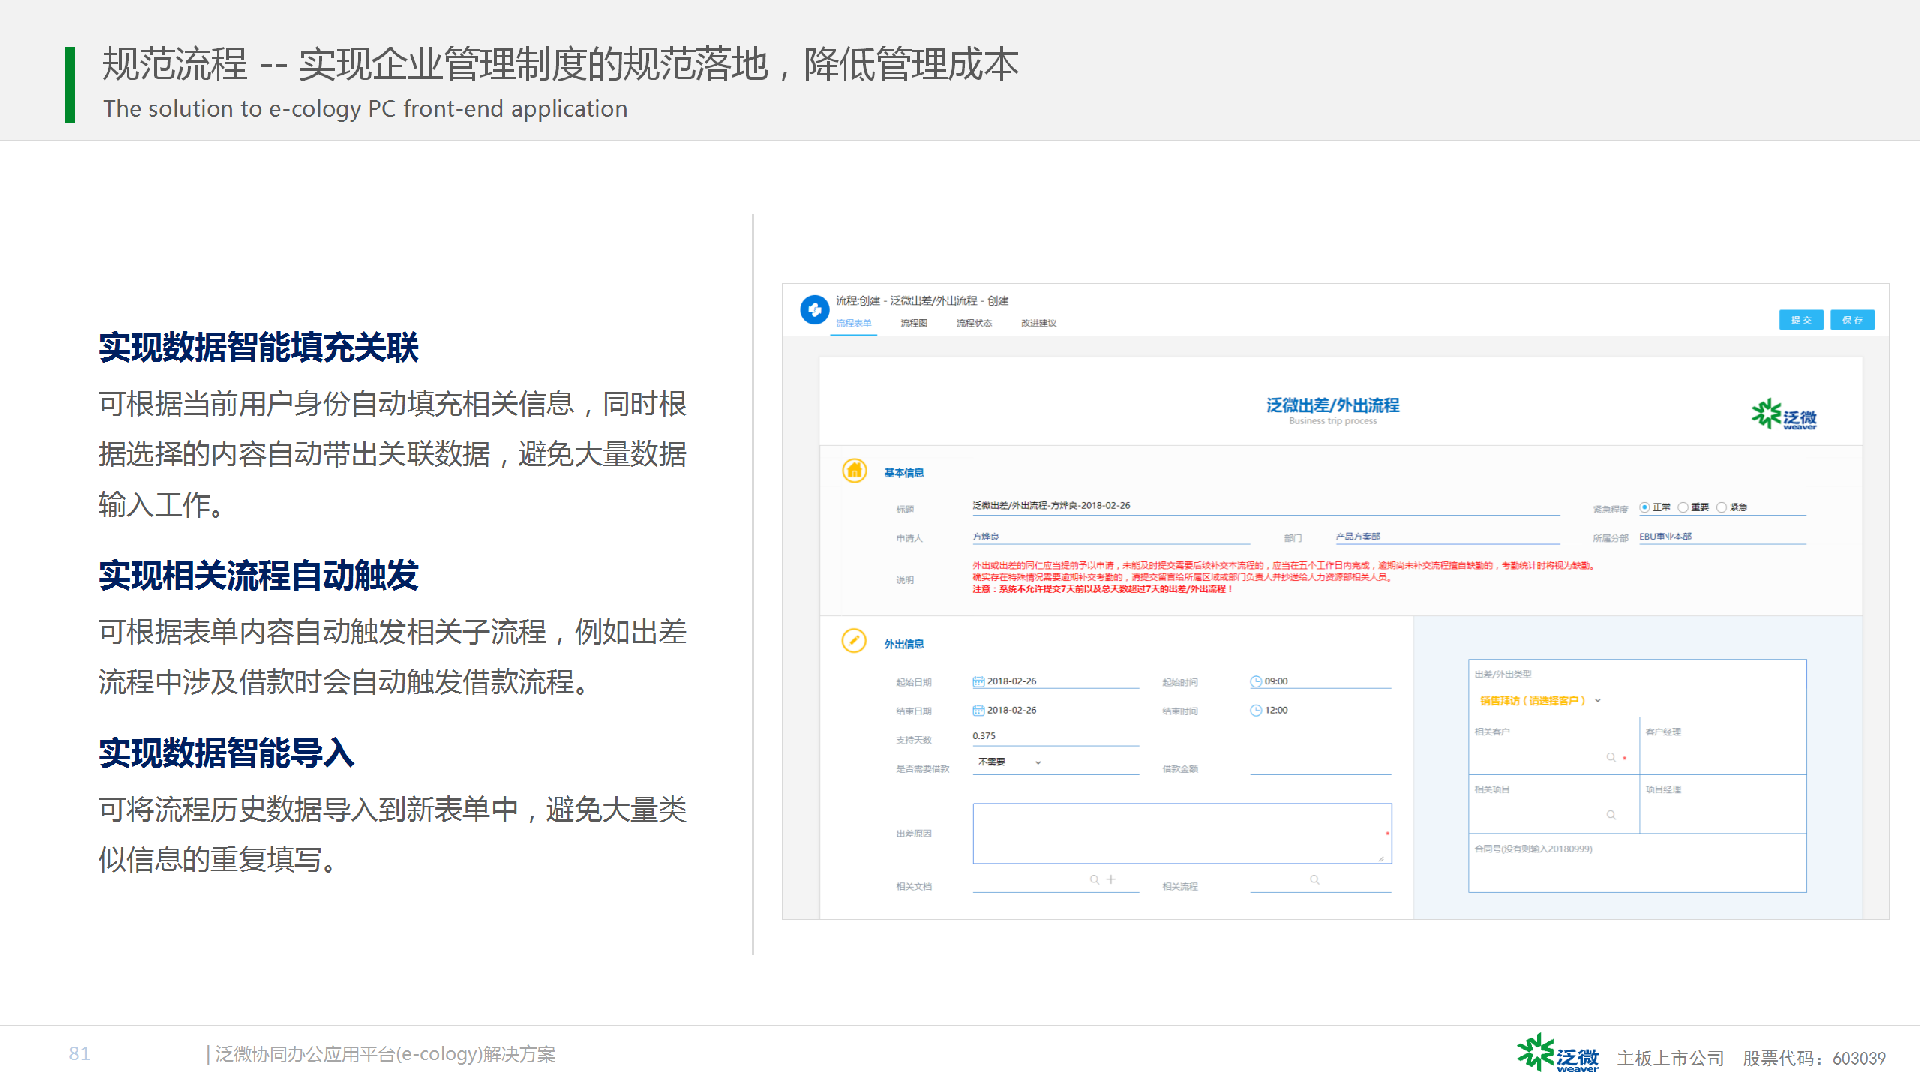Switch to the 流程状态 tab
Screen dimensions: 1920x1080
tap(974, 324)
